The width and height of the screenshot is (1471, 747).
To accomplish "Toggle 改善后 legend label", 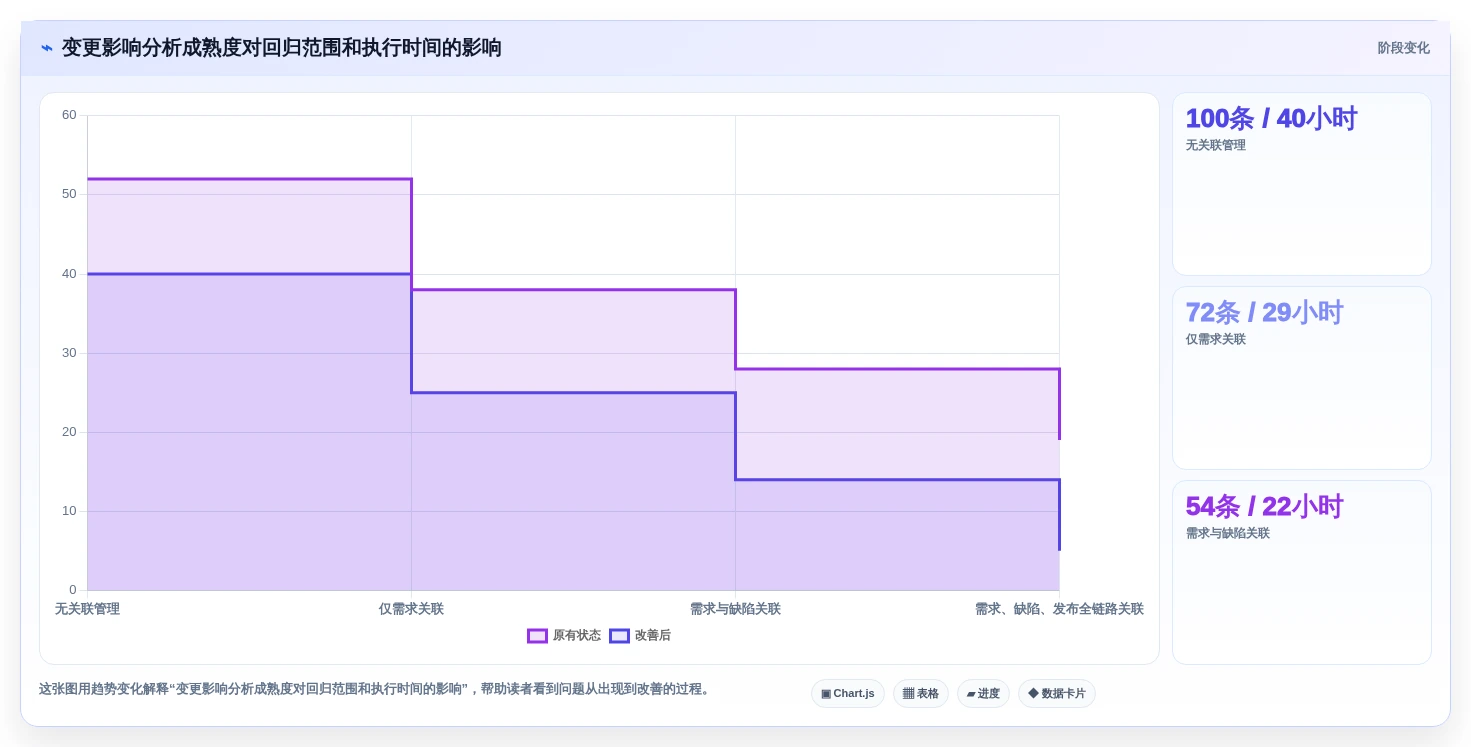I will (x=653, y=636).
